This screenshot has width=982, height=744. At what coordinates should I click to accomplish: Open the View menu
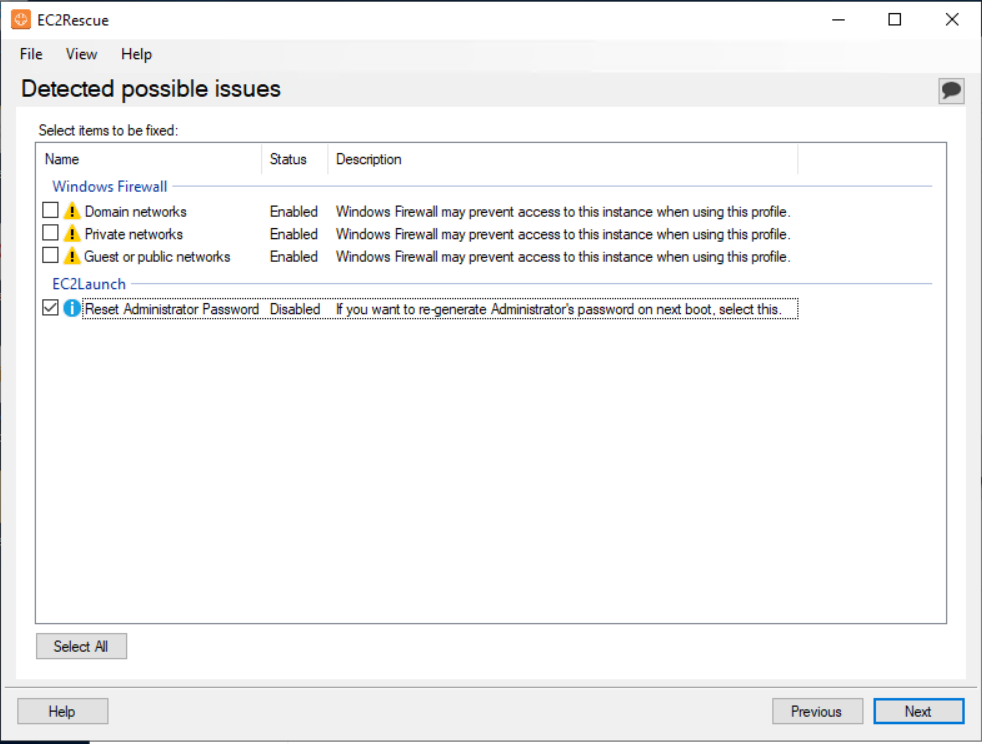point(81,54)
